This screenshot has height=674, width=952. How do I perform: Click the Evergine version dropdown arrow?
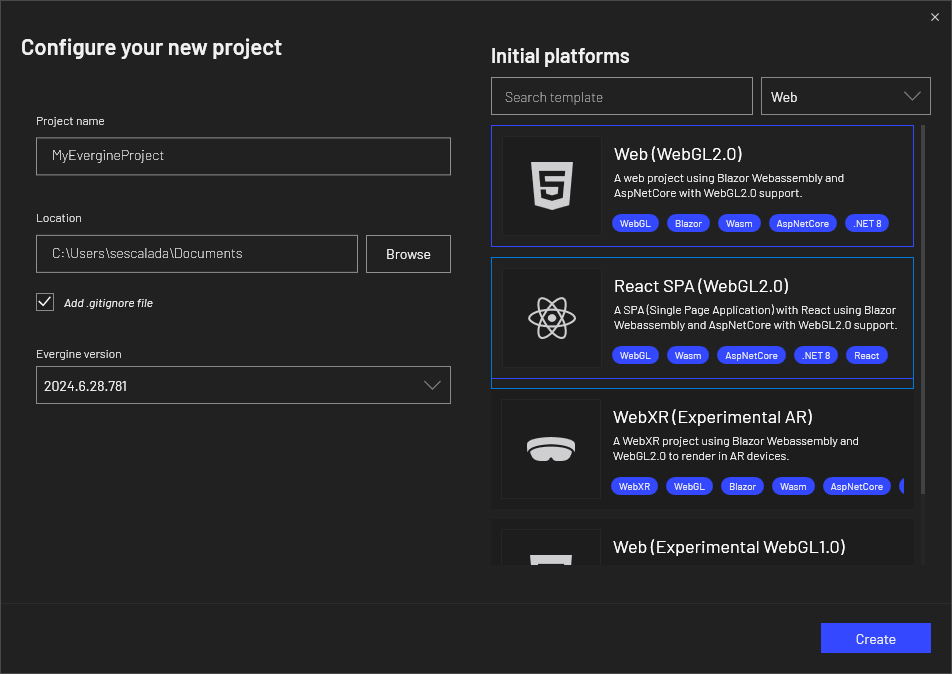432,385
